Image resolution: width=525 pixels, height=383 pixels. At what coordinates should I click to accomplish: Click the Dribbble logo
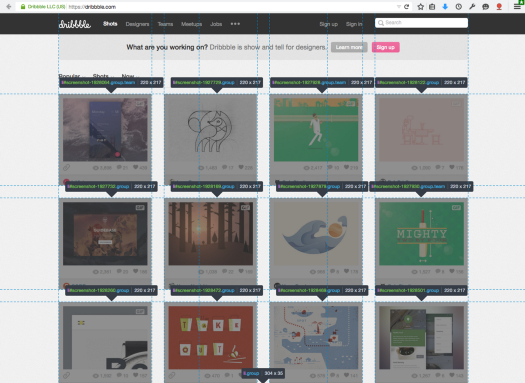[75, 24]
